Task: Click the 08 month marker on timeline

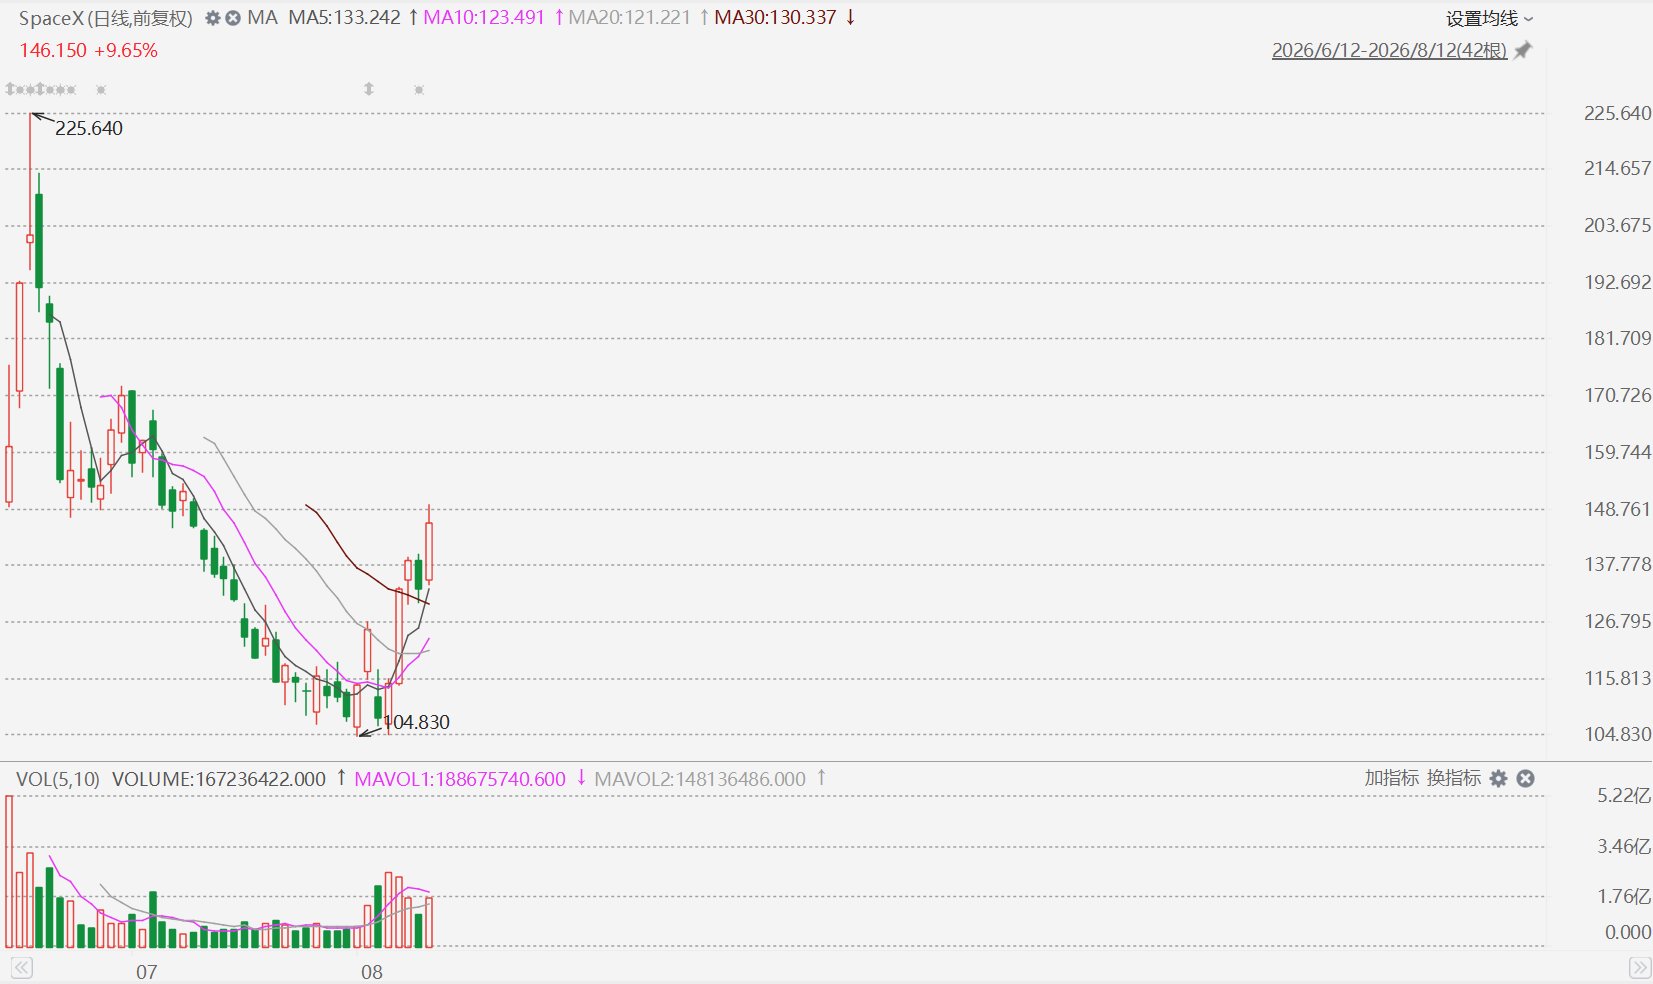Action: click(x=372, y=971)
